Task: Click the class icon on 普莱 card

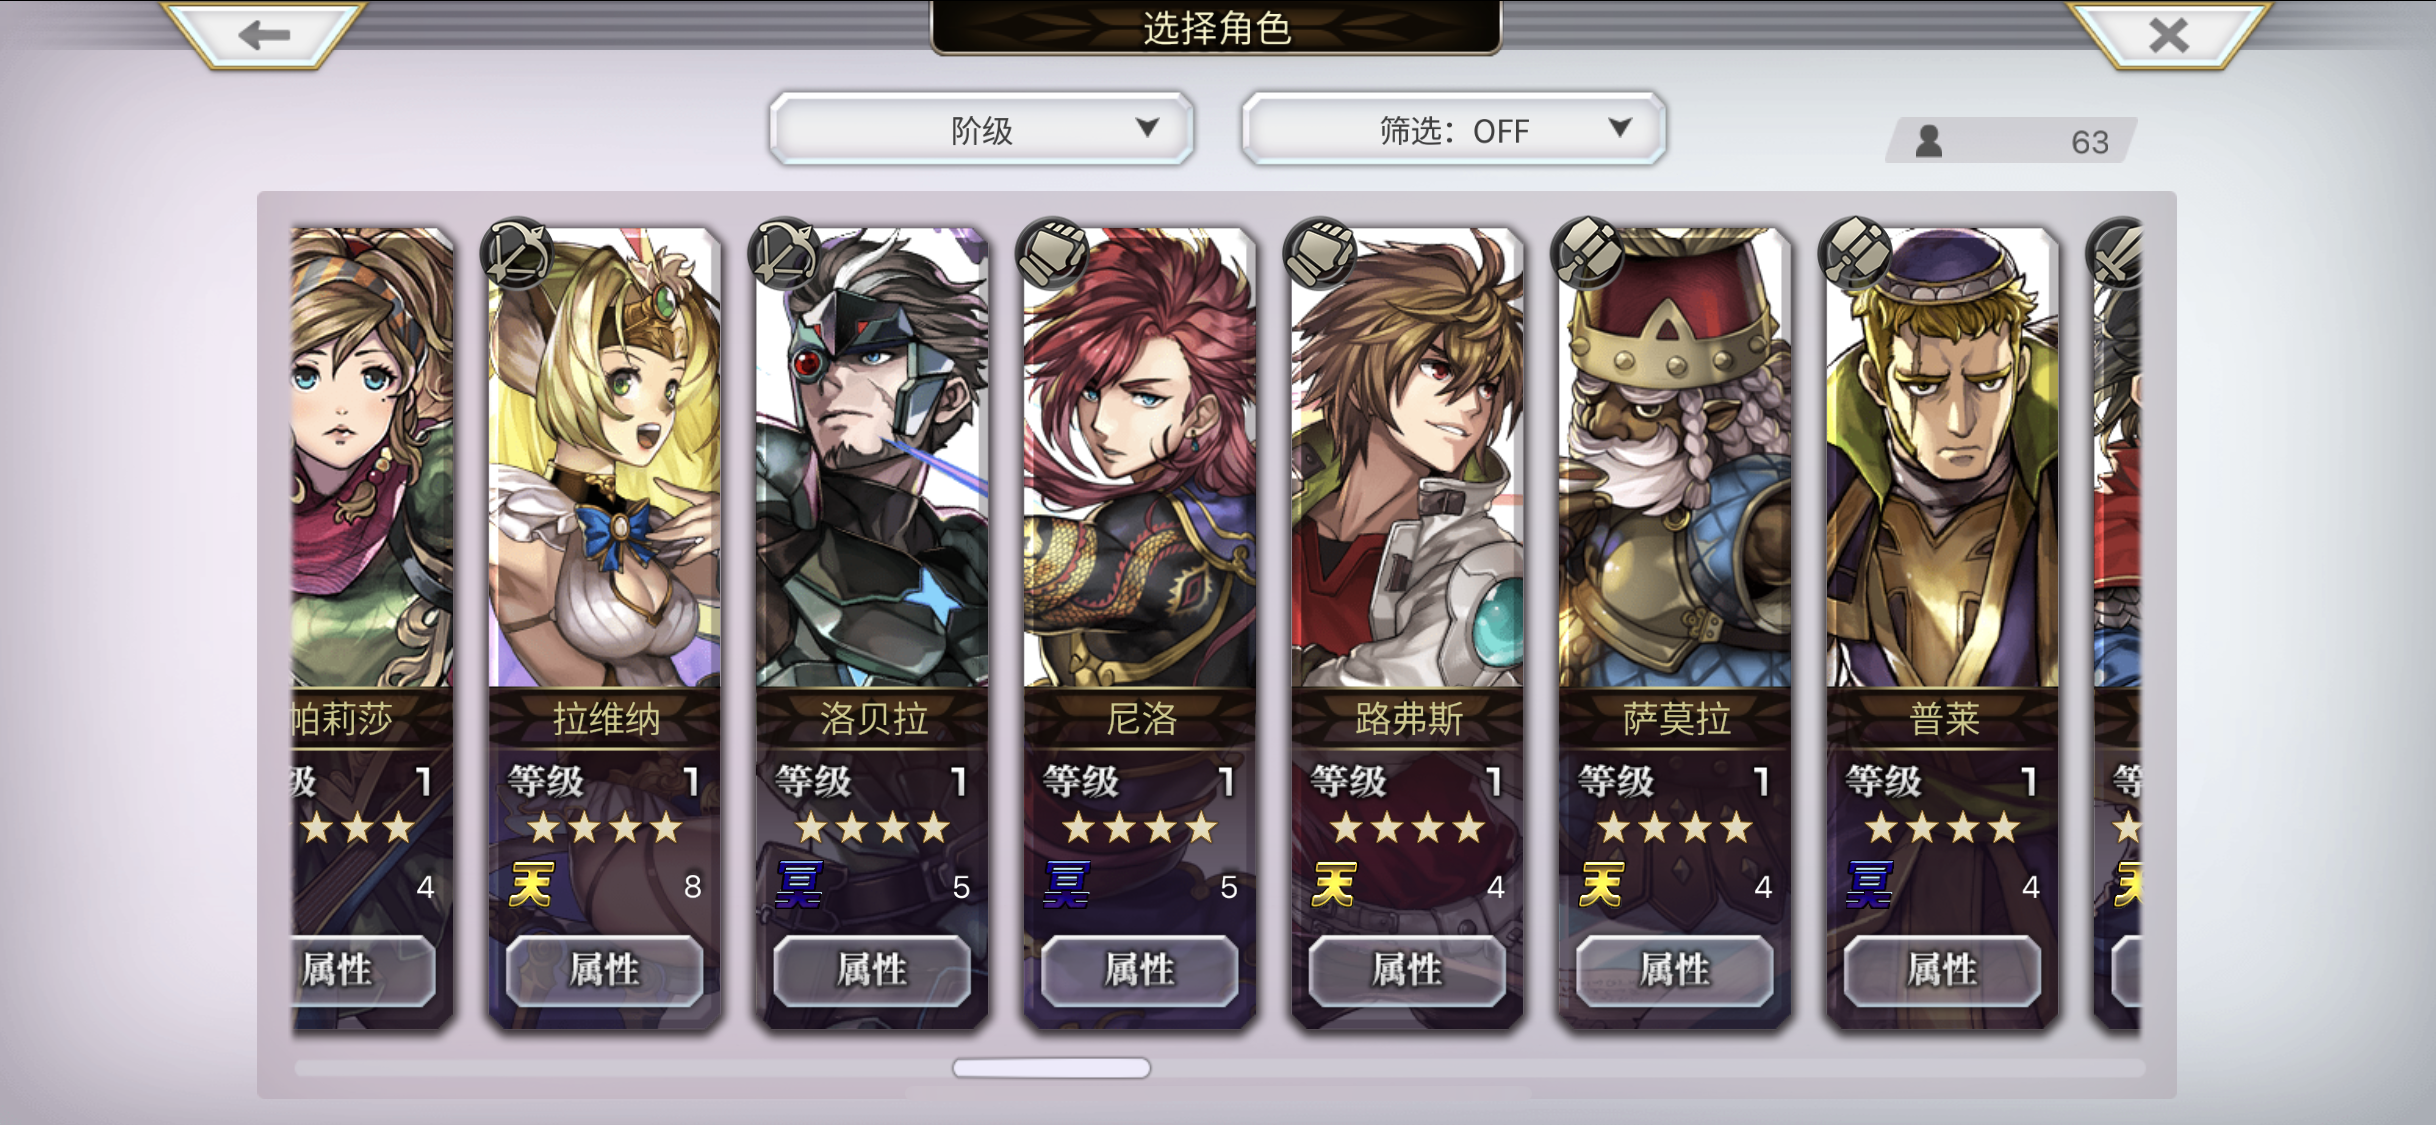Action: (1855, 254)
